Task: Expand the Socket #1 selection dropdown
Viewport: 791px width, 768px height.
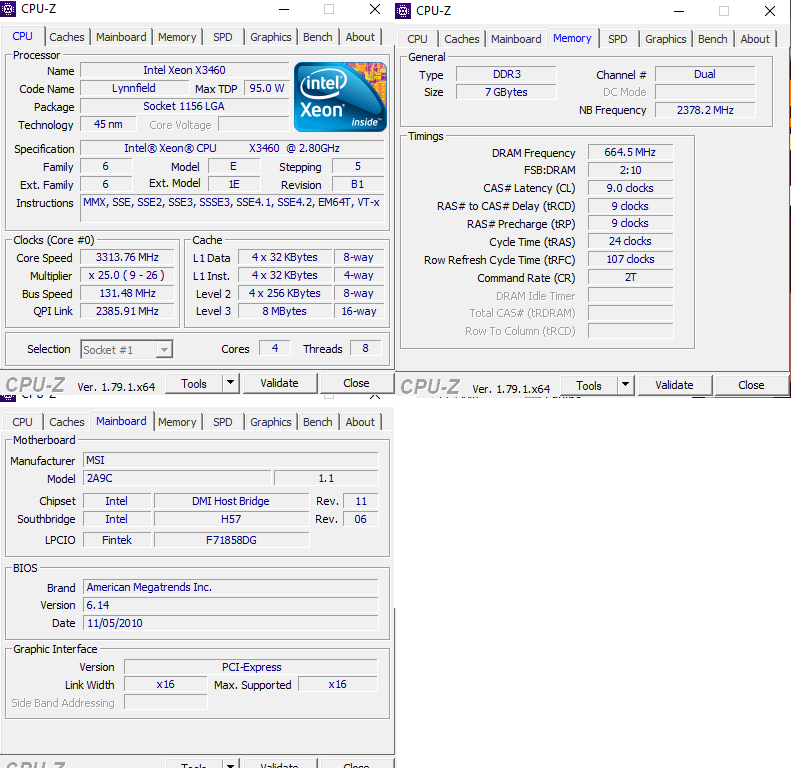Action: (164, 349)
